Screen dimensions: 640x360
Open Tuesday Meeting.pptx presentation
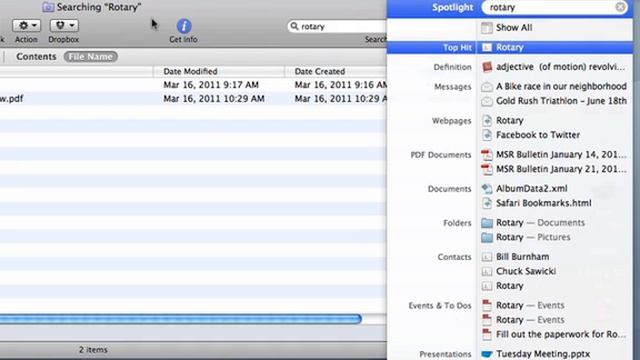click(543, 354)
